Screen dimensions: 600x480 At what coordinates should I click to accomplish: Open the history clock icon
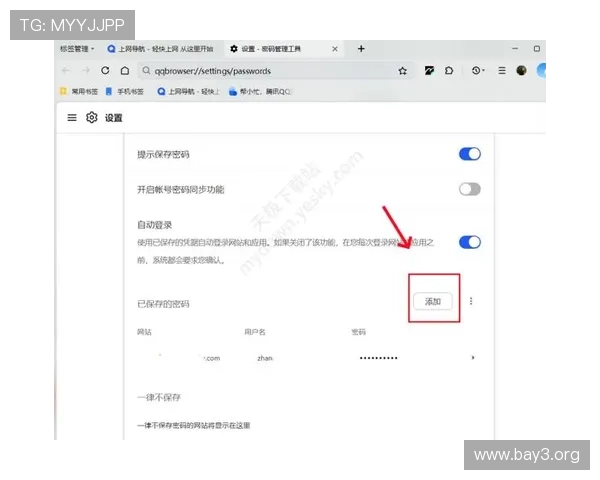477,70
